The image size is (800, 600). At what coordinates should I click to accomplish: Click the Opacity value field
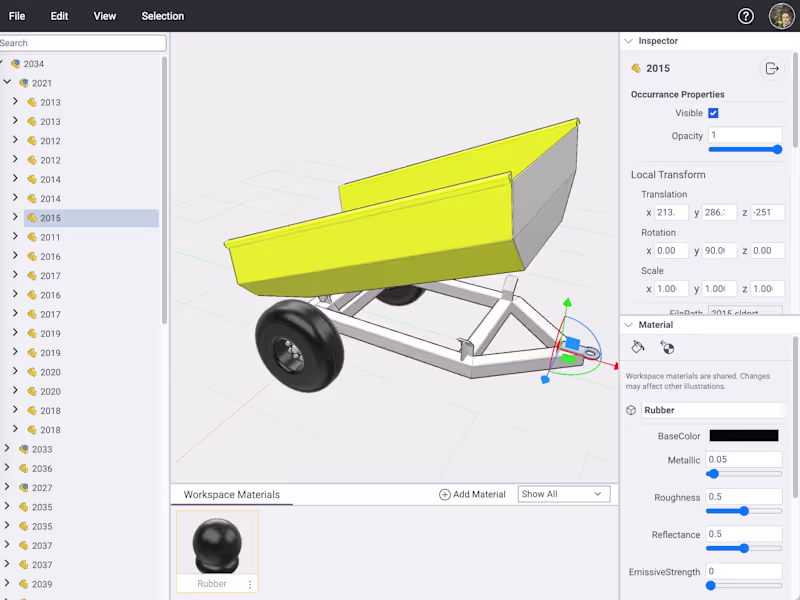coord(745,135)
